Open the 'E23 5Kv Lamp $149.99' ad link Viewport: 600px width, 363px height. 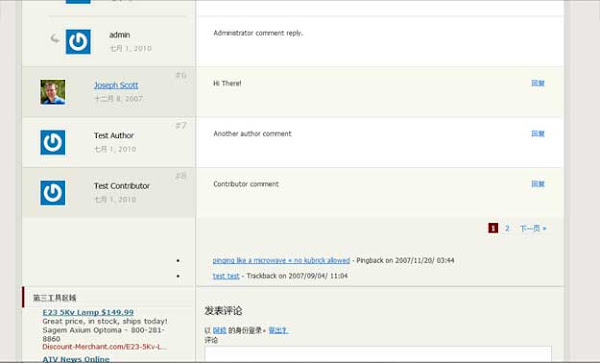point(88,312)
